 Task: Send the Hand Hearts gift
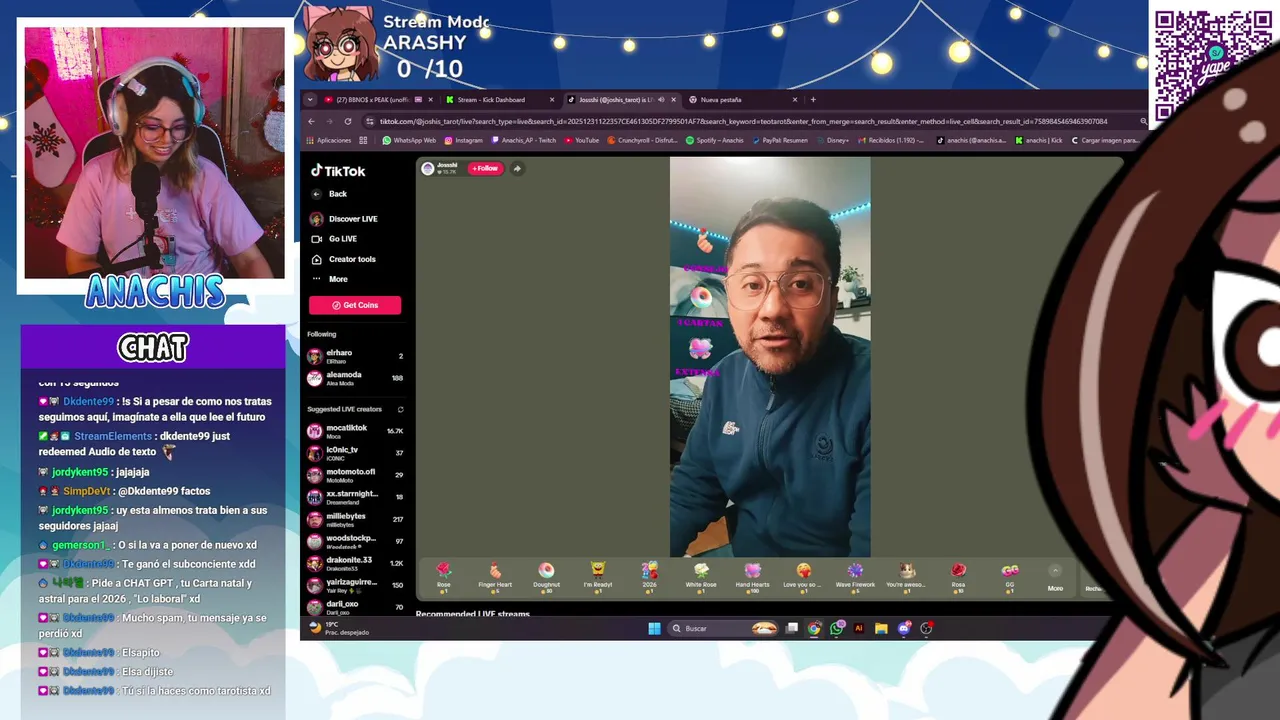tap(752, 577)
